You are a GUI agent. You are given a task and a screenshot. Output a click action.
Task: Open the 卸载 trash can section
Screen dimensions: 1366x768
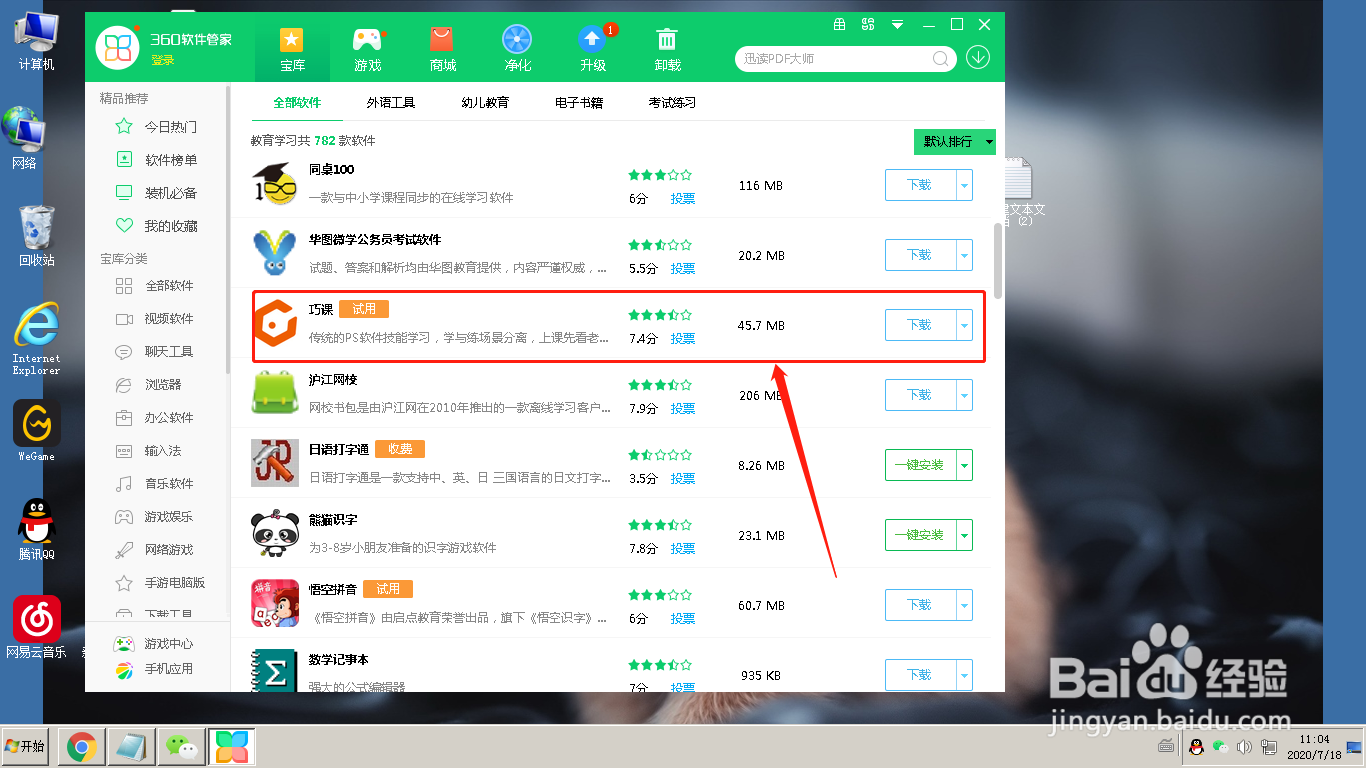pos(667,48)
